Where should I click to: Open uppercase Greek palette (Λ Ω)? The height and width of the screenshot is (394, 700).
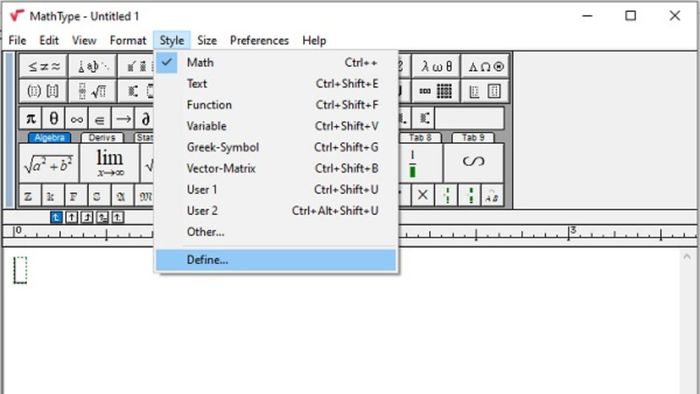[x=485, y=66]
